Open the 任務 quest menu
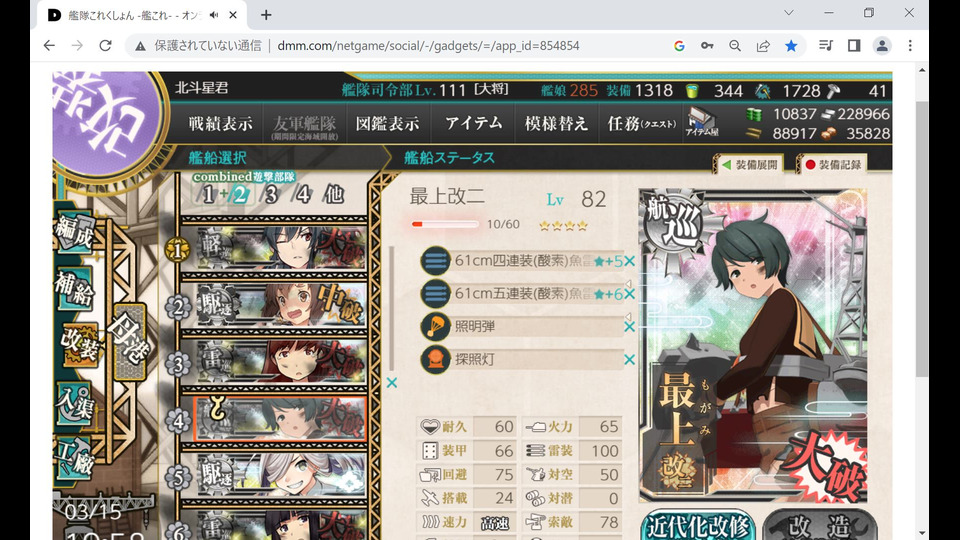 click(640, 124)
